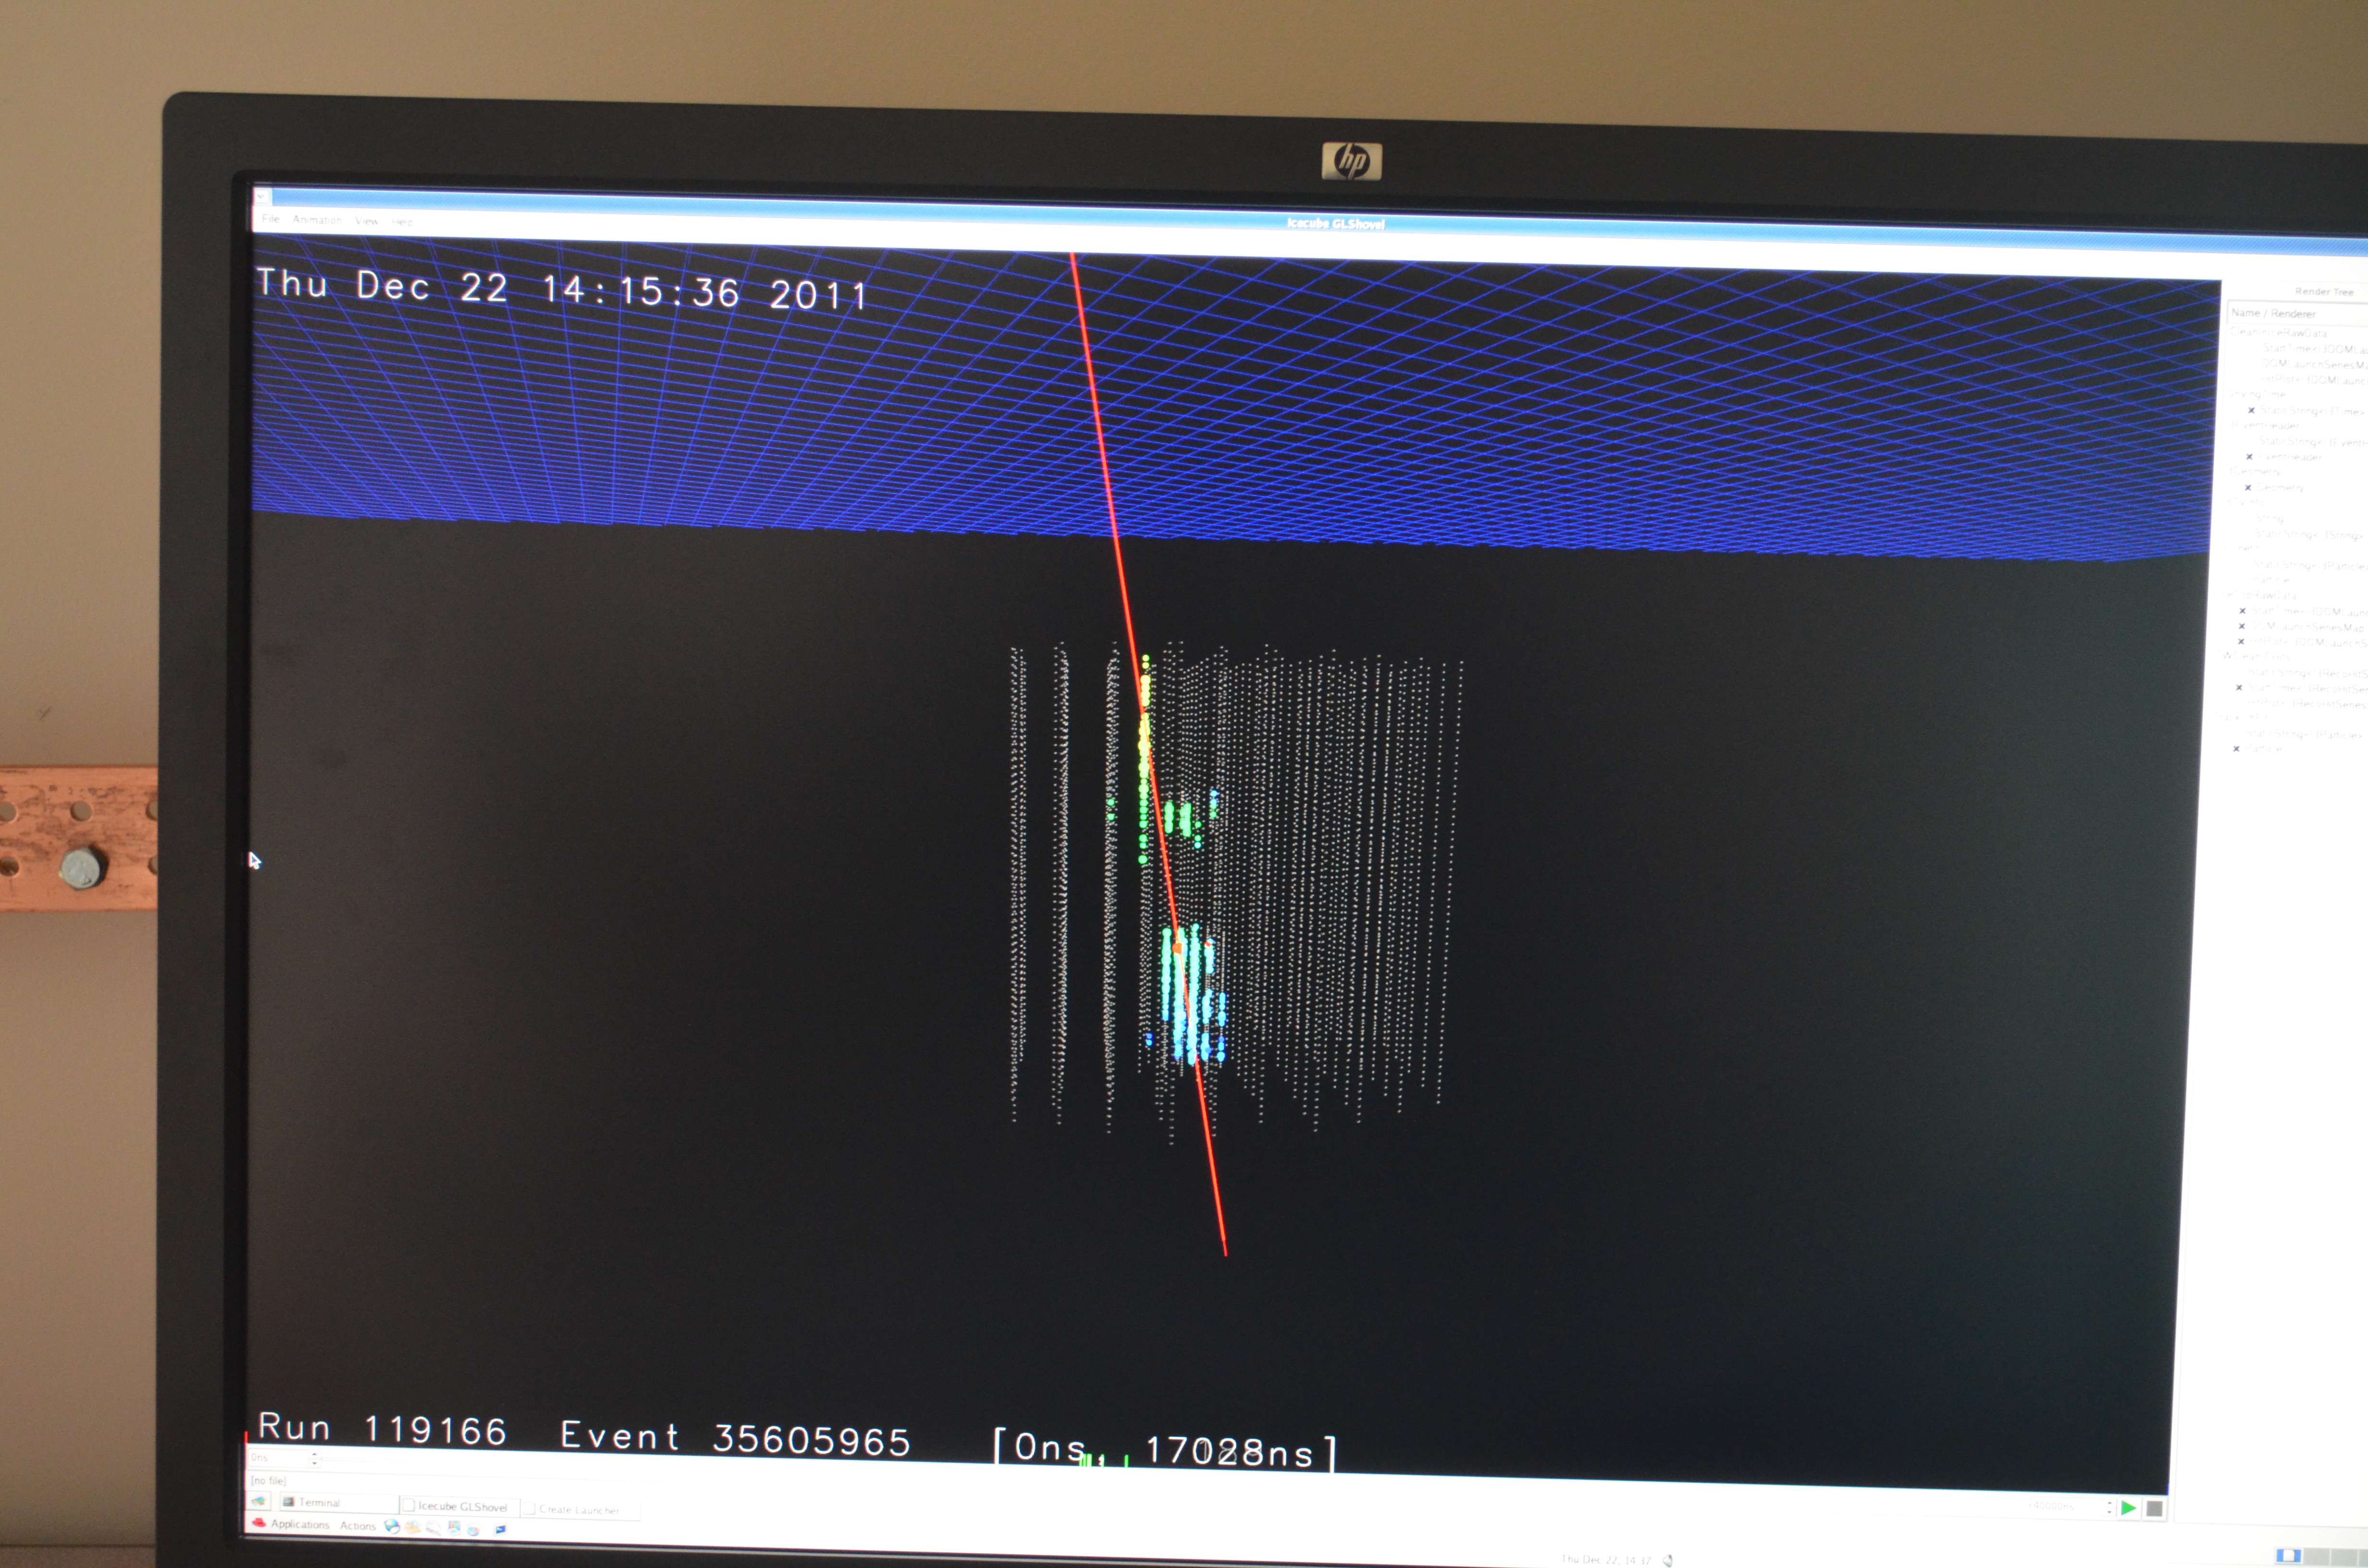Click the terminal launcher icon in bottom panel

[500, 1529]
